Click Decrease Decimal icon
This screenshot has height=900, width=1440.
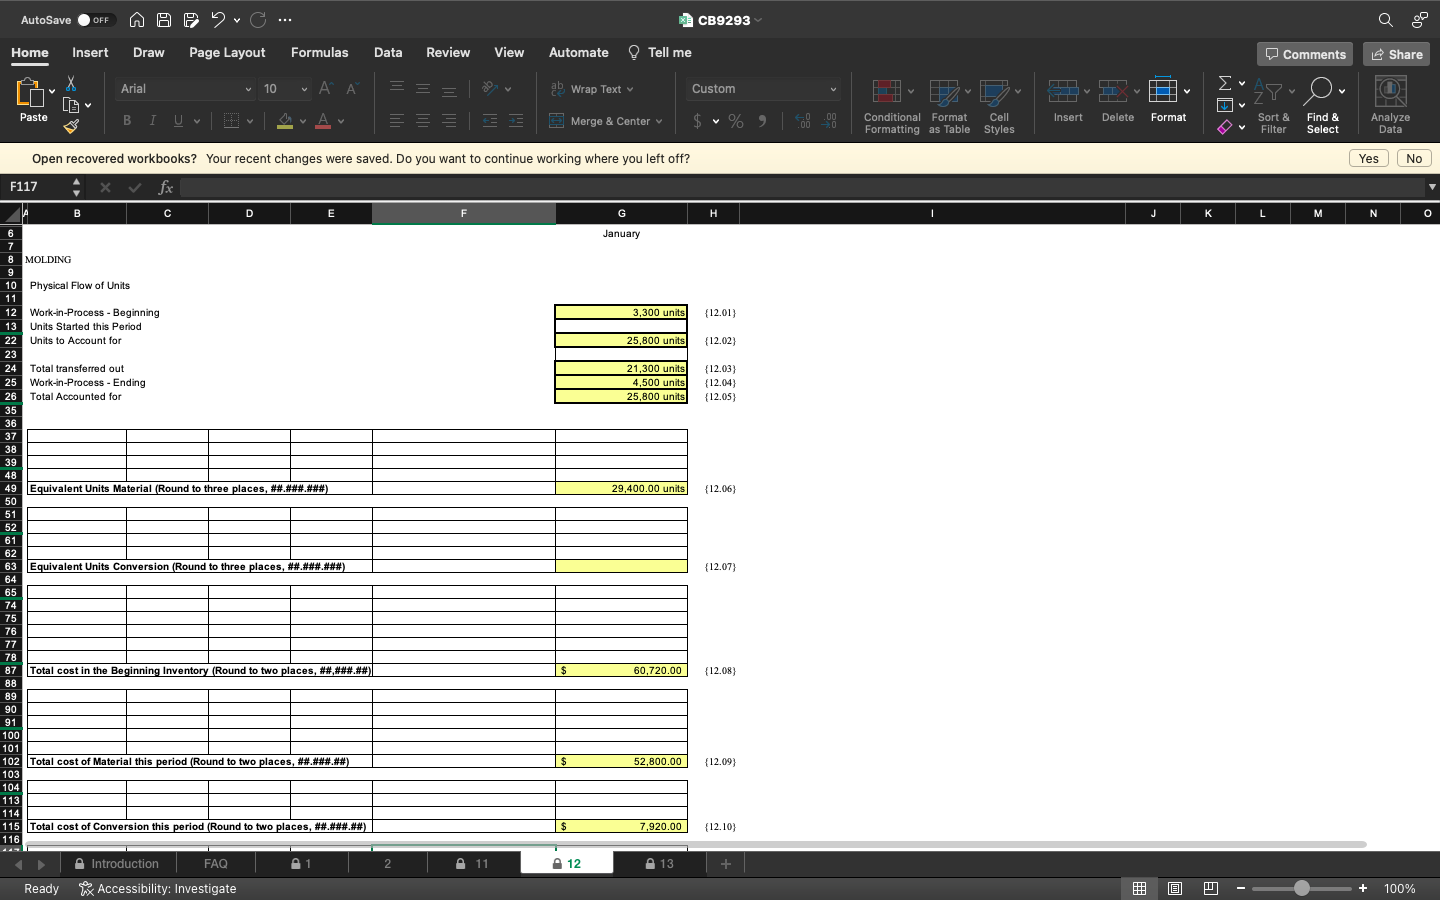point(829,121)
